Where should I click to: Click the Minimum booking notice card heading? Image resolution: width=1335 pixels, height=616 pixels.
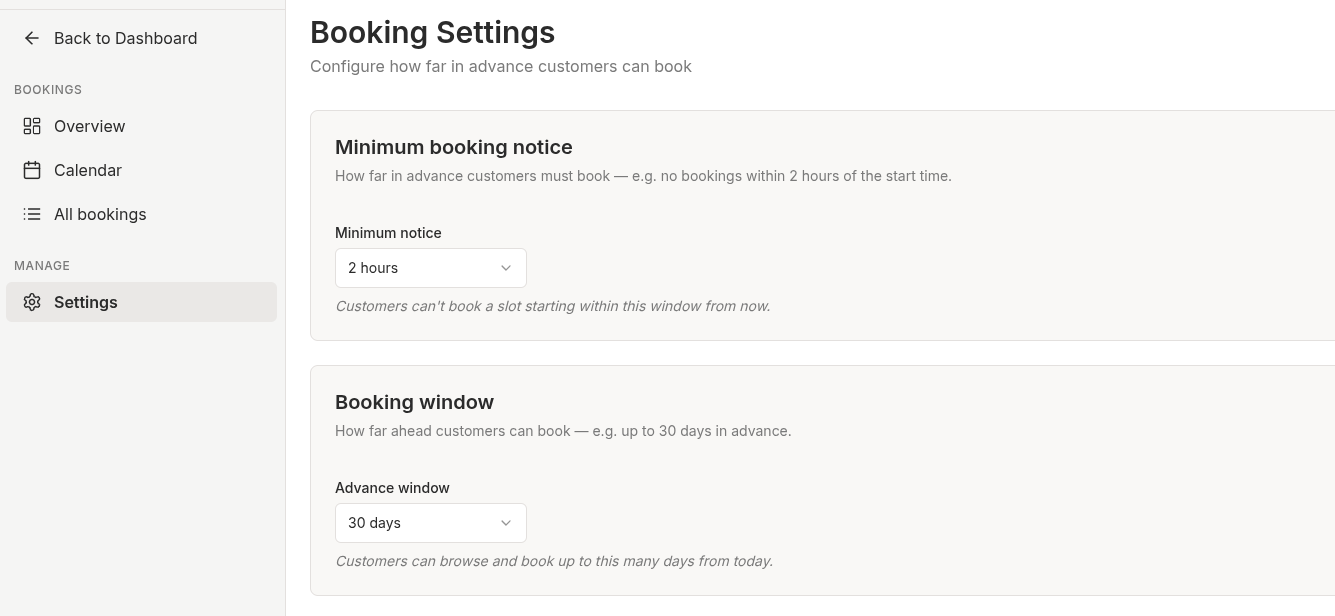pyautogui.click(x=454, y=147)
